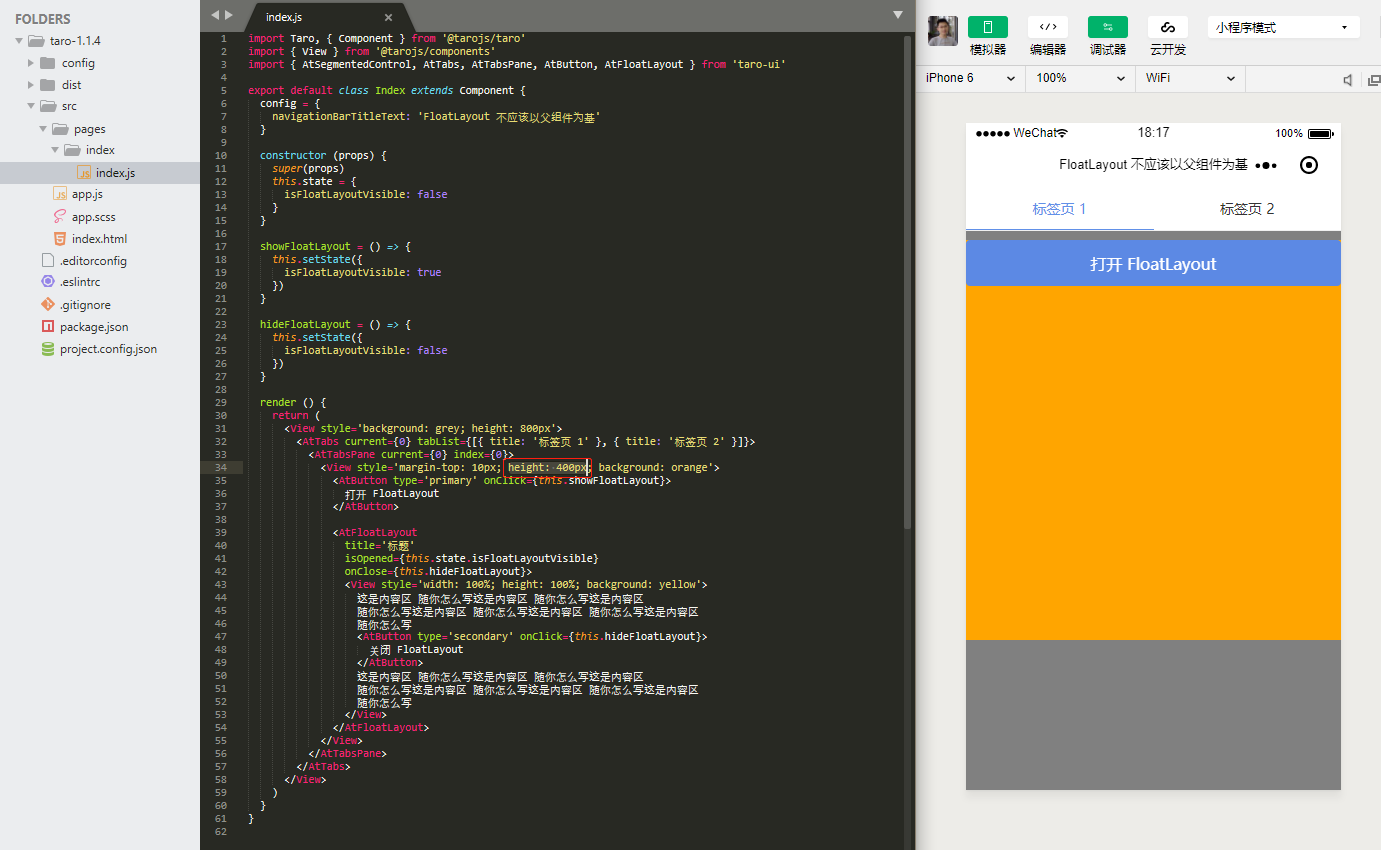Open the mini-program capsule menu dots
The image size is (1381, 850).
click(x=1266, y=165)
